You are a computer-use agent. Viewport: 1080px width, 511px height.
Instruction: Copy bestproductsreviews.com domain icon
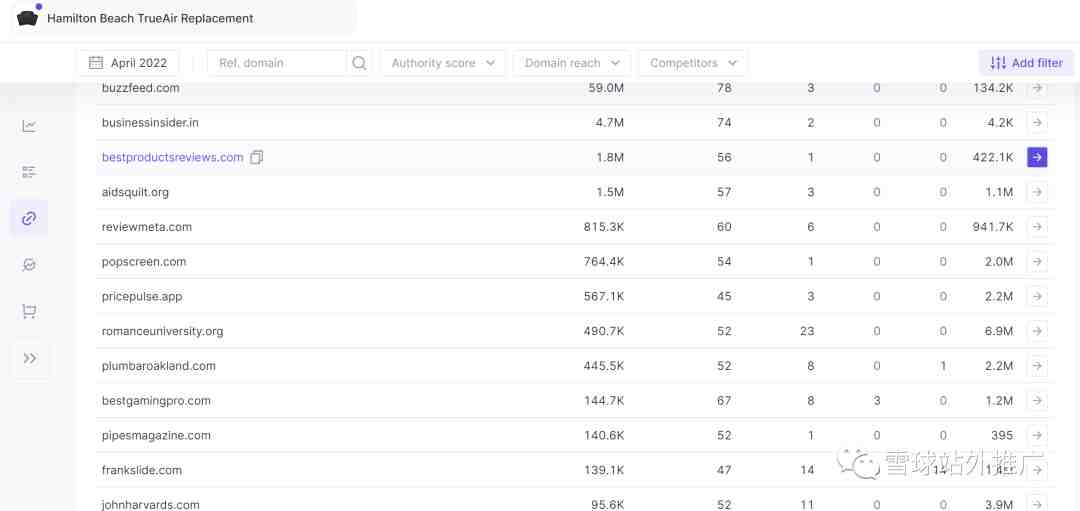pyautogui.click(x=256, y=157)
